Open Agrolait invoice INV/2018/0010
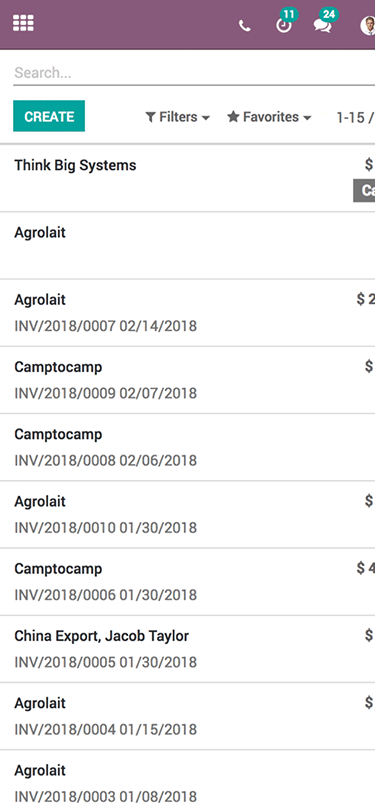This screenshot has height=812, width=375. (x=188, y=514)
